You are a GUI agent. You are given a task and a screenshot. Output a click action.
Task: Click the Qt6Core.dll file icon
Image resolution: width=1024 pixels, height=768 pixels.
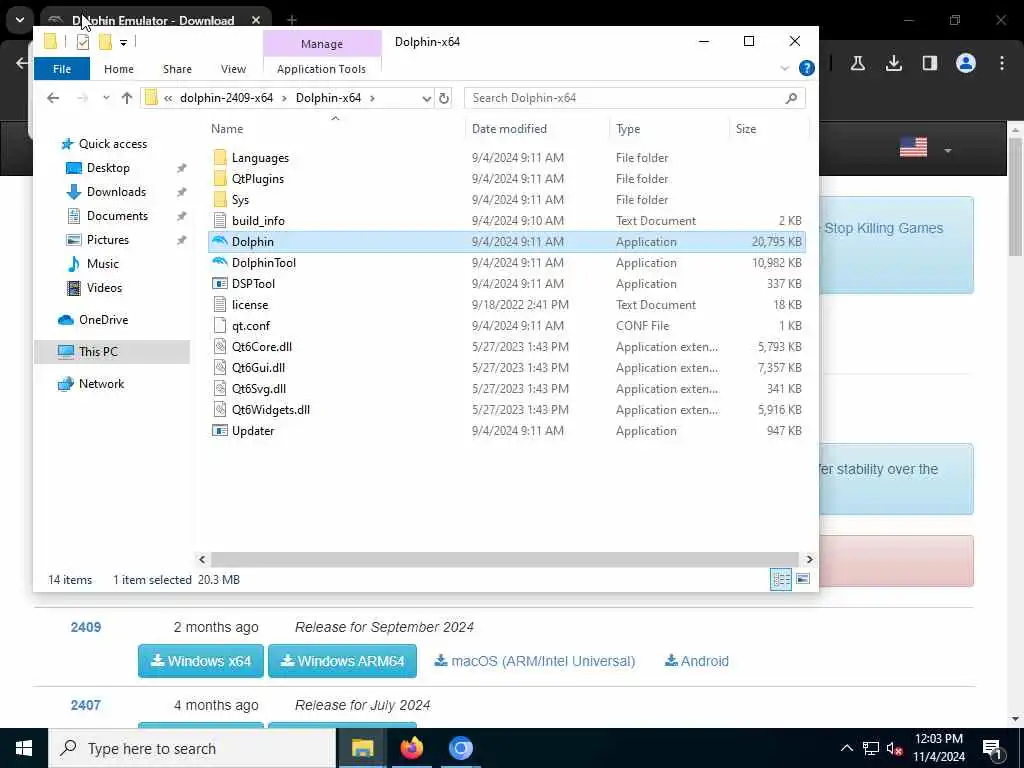tap(220, 347)
